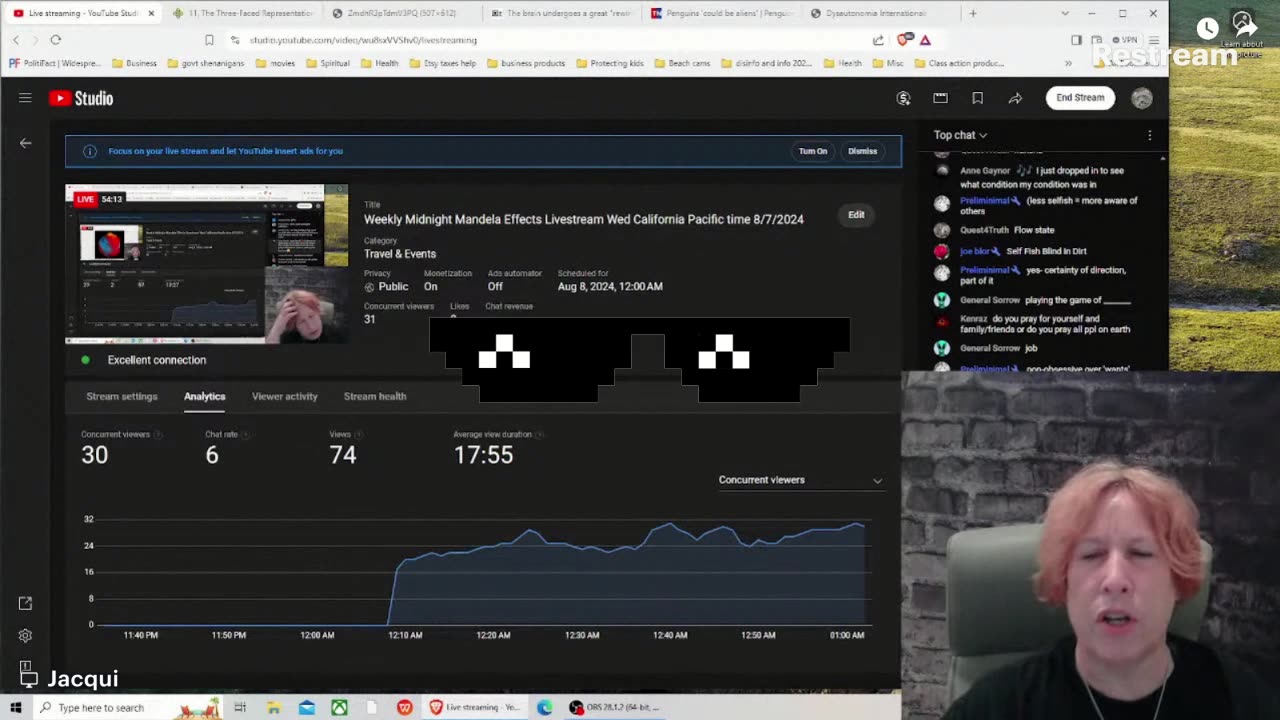Click Edit next to the stream title
Screen dimensions: 1280x720
[856, 215]
